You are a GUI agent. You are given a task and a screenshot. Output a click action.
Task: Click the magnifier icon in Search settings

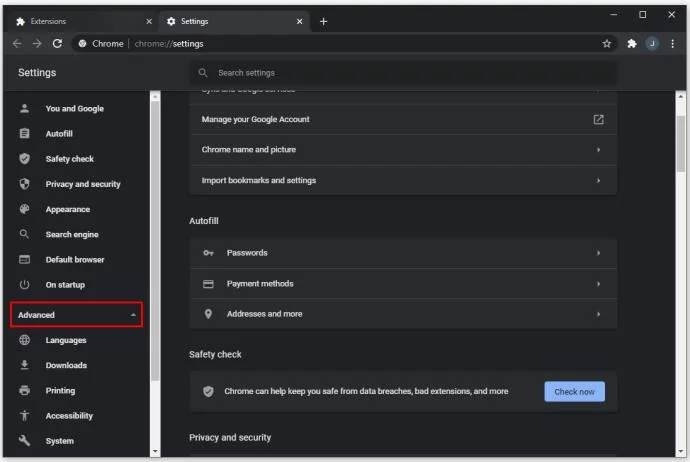tap(203, 73)
